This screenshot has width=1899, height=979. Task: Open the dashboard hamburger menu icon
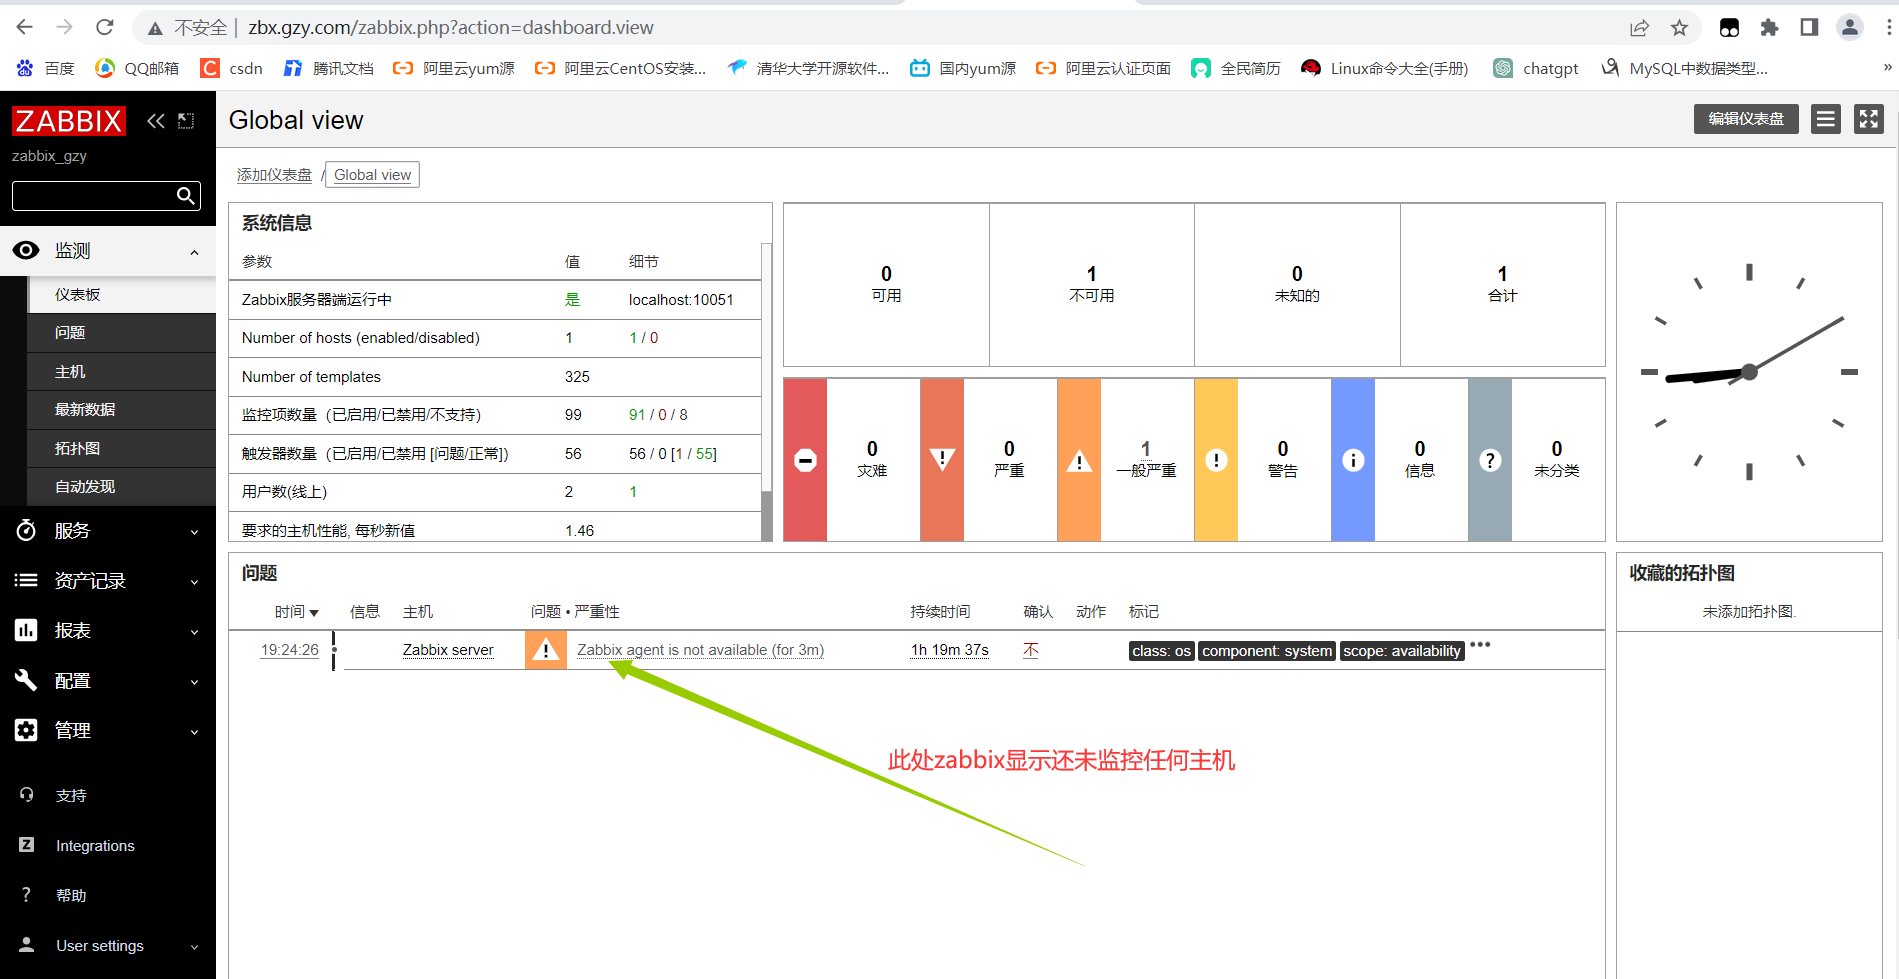click(1826, 119)
